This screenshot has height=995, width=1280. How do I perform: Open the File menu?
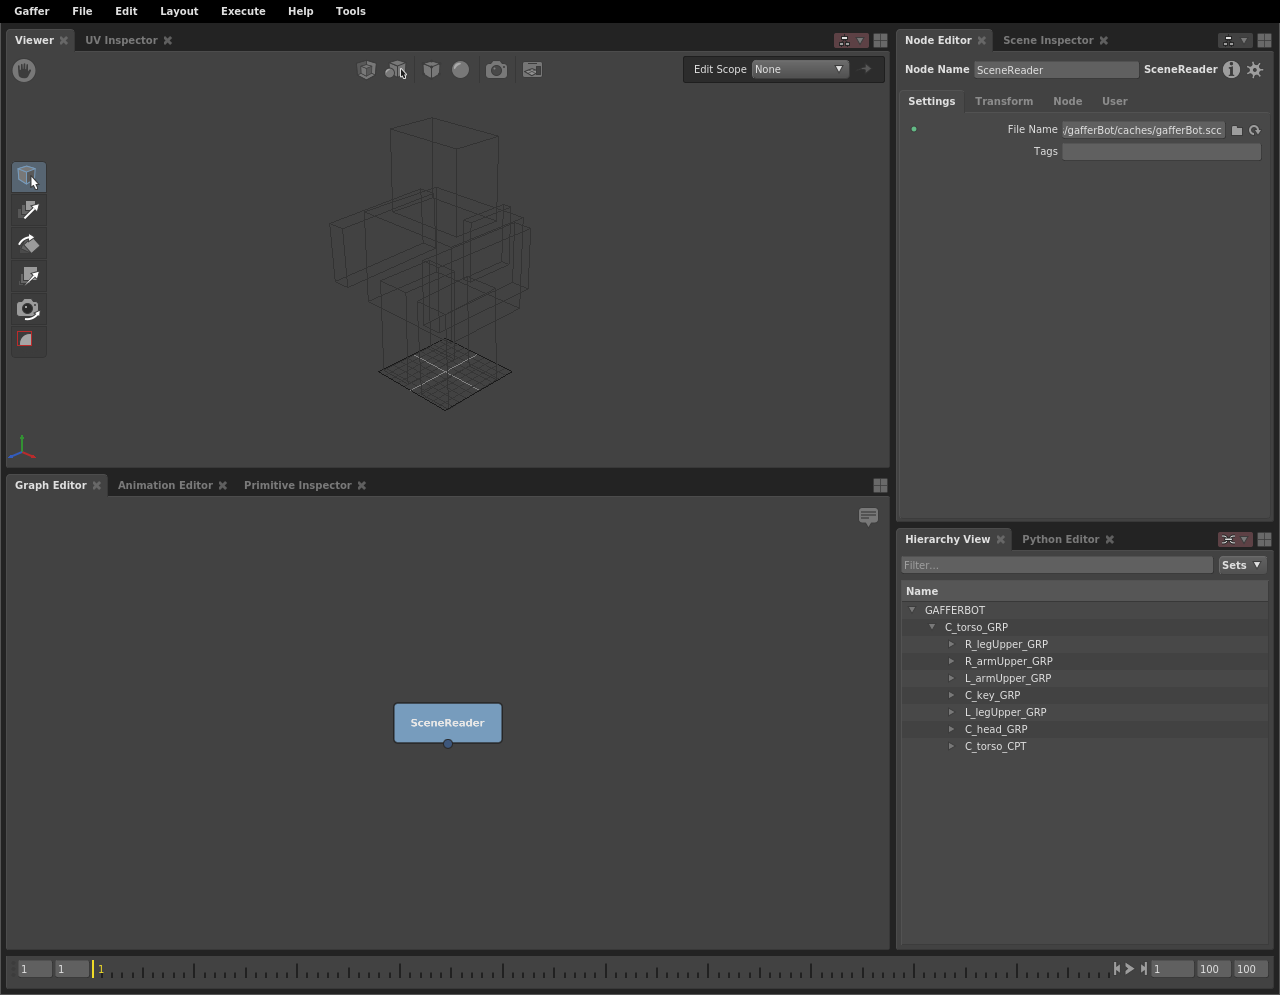click(82, 11)
